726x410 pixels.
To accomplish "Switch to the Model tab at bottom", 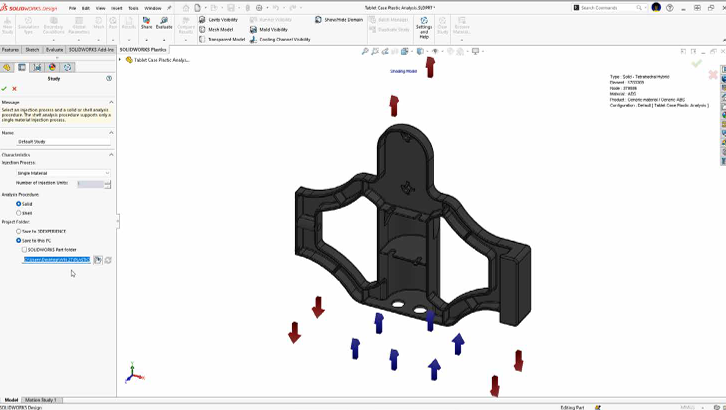I will [11, 400].
